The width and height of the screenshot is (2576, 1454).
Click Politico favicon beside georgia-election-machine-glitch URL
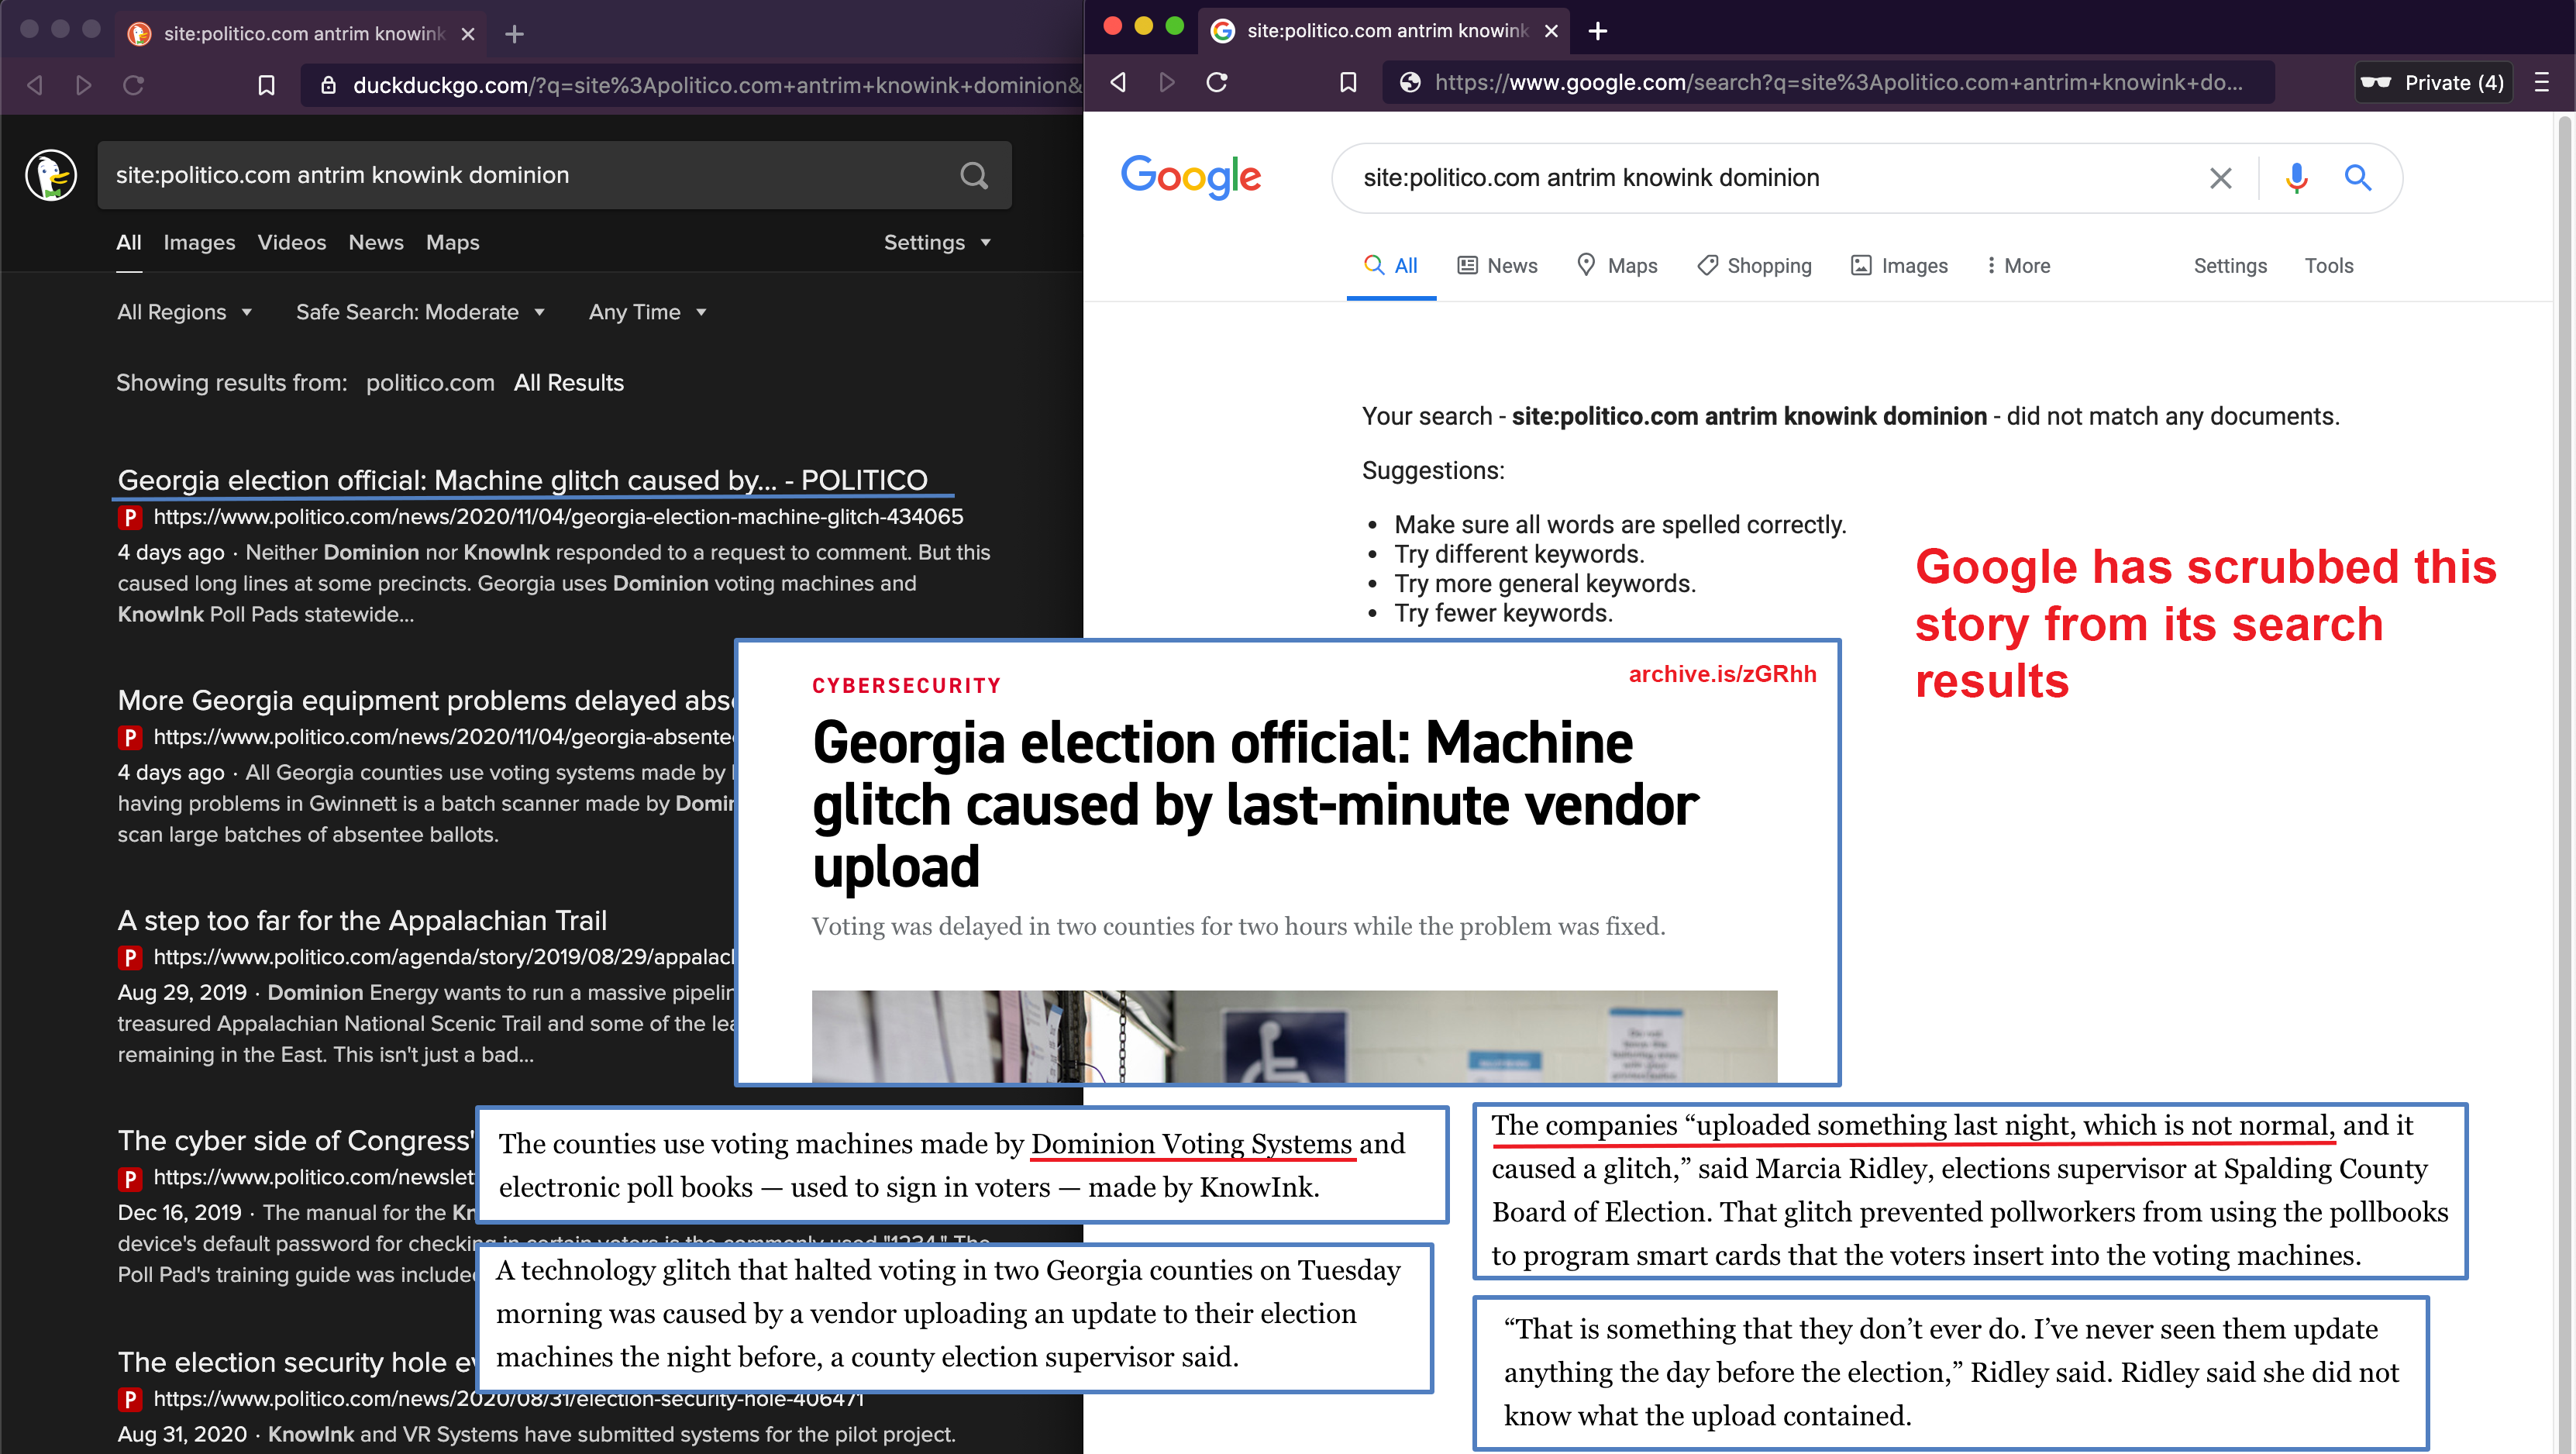[129, 517]
